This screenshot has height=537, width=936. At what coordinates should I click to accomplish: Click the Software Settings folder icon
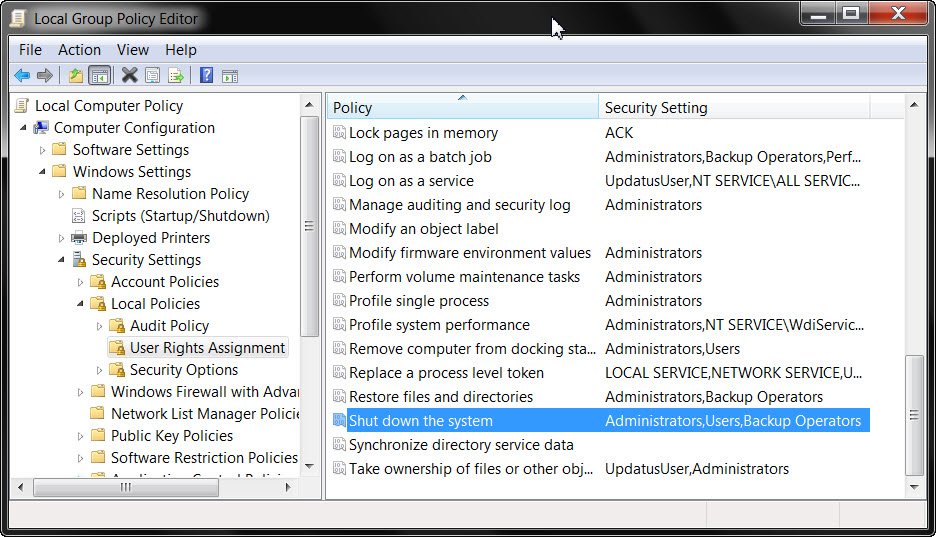pyautogui.click(x=60, y=149)
